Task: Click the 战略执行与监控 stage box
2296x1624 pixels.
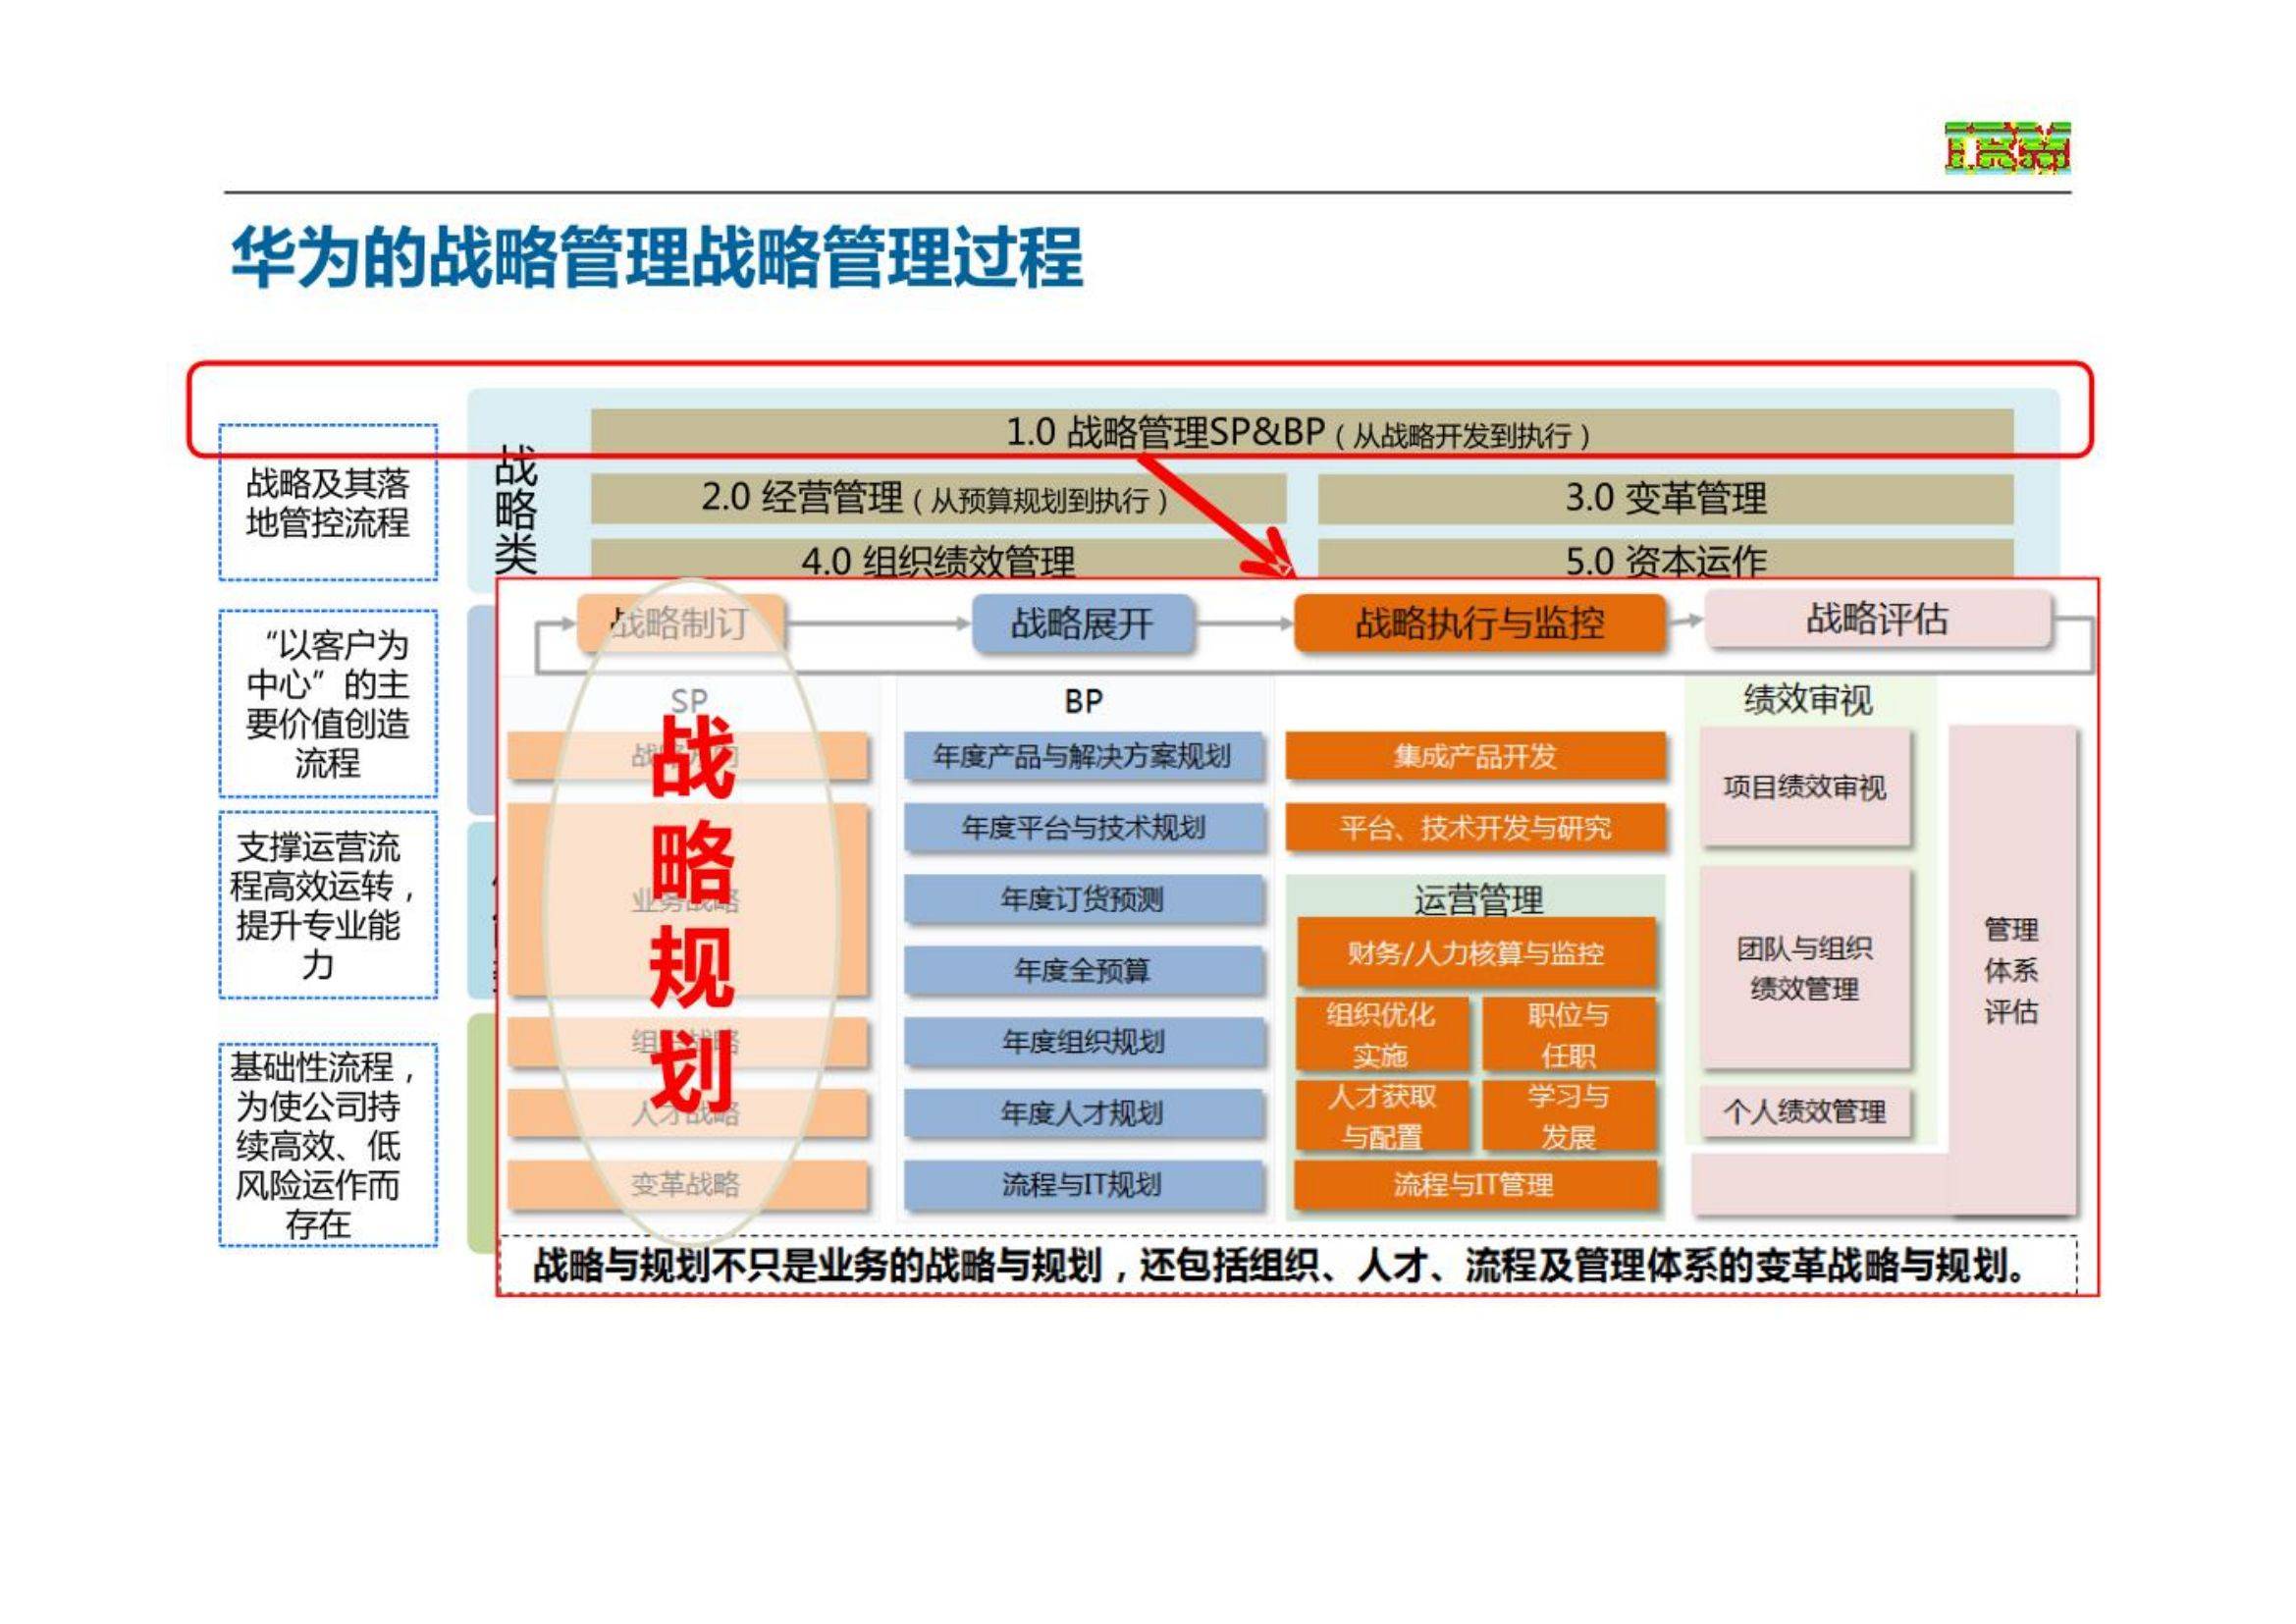Action: [1480, 623]
